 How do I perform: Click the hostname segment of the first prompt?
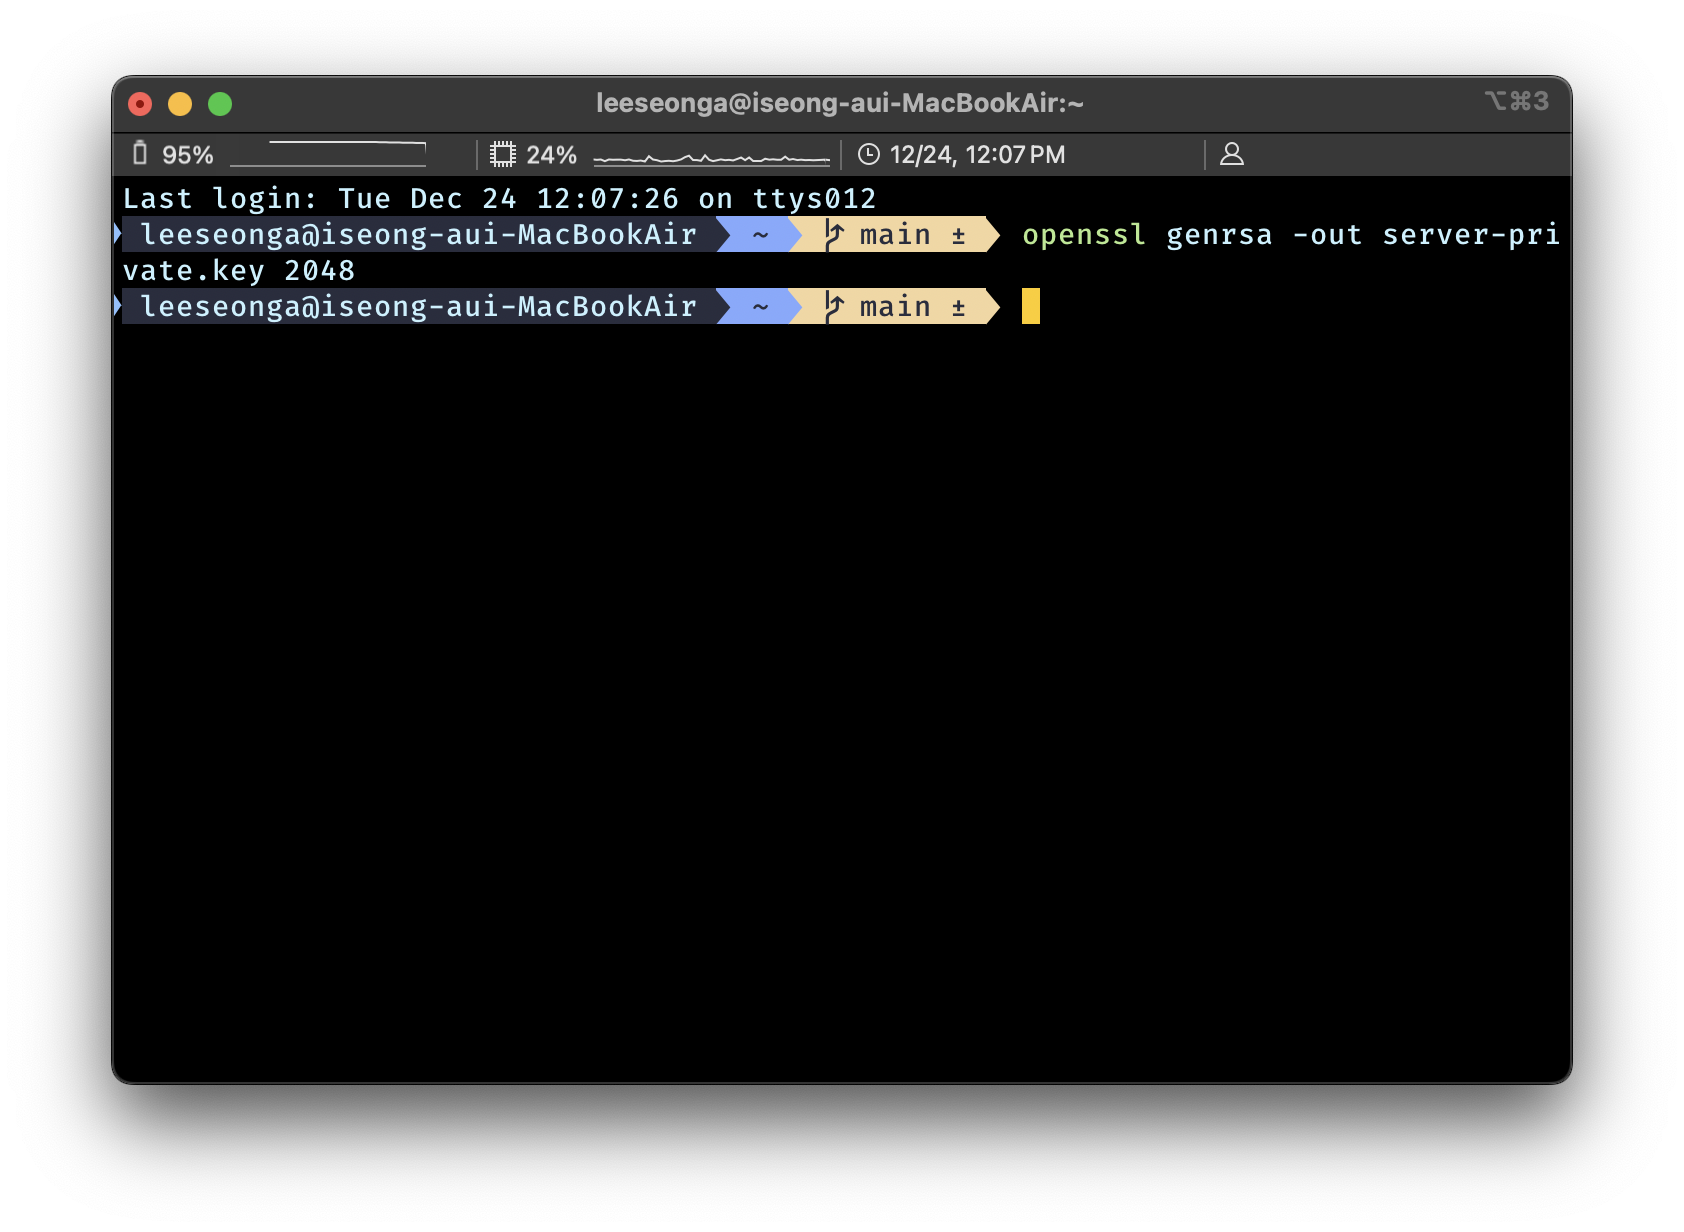tap(418, 234)
